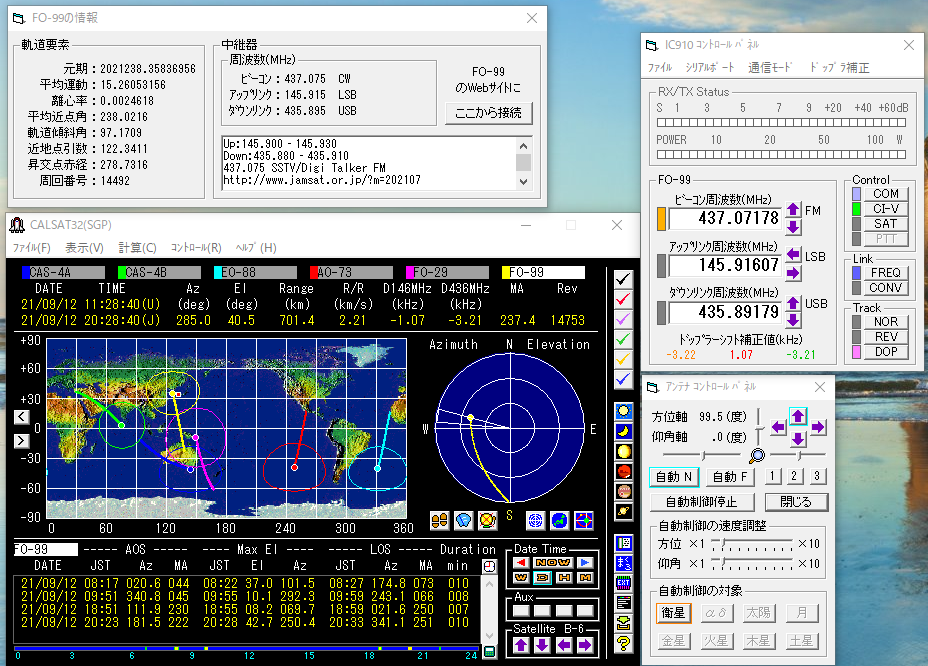Click the magnifier icon in antenna panel
The image size is (928, 666).
[x=757, y=455]
